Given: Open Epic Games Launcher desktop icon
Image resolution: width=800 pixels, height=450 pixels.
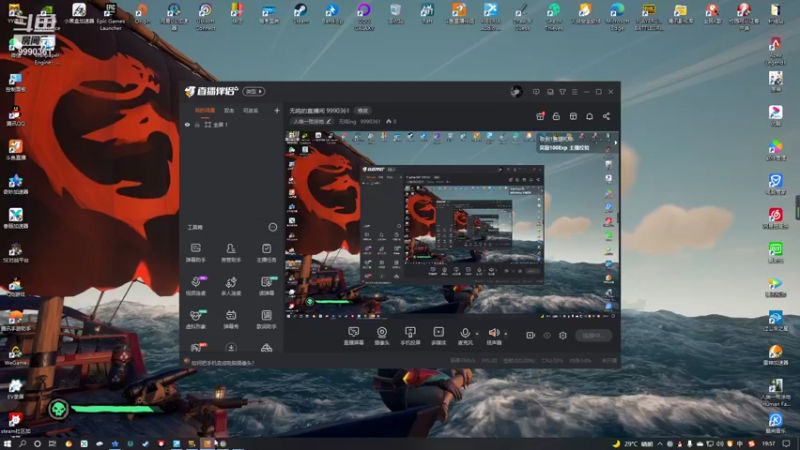Looking at the screenshot, I should [x=110, y=16].
